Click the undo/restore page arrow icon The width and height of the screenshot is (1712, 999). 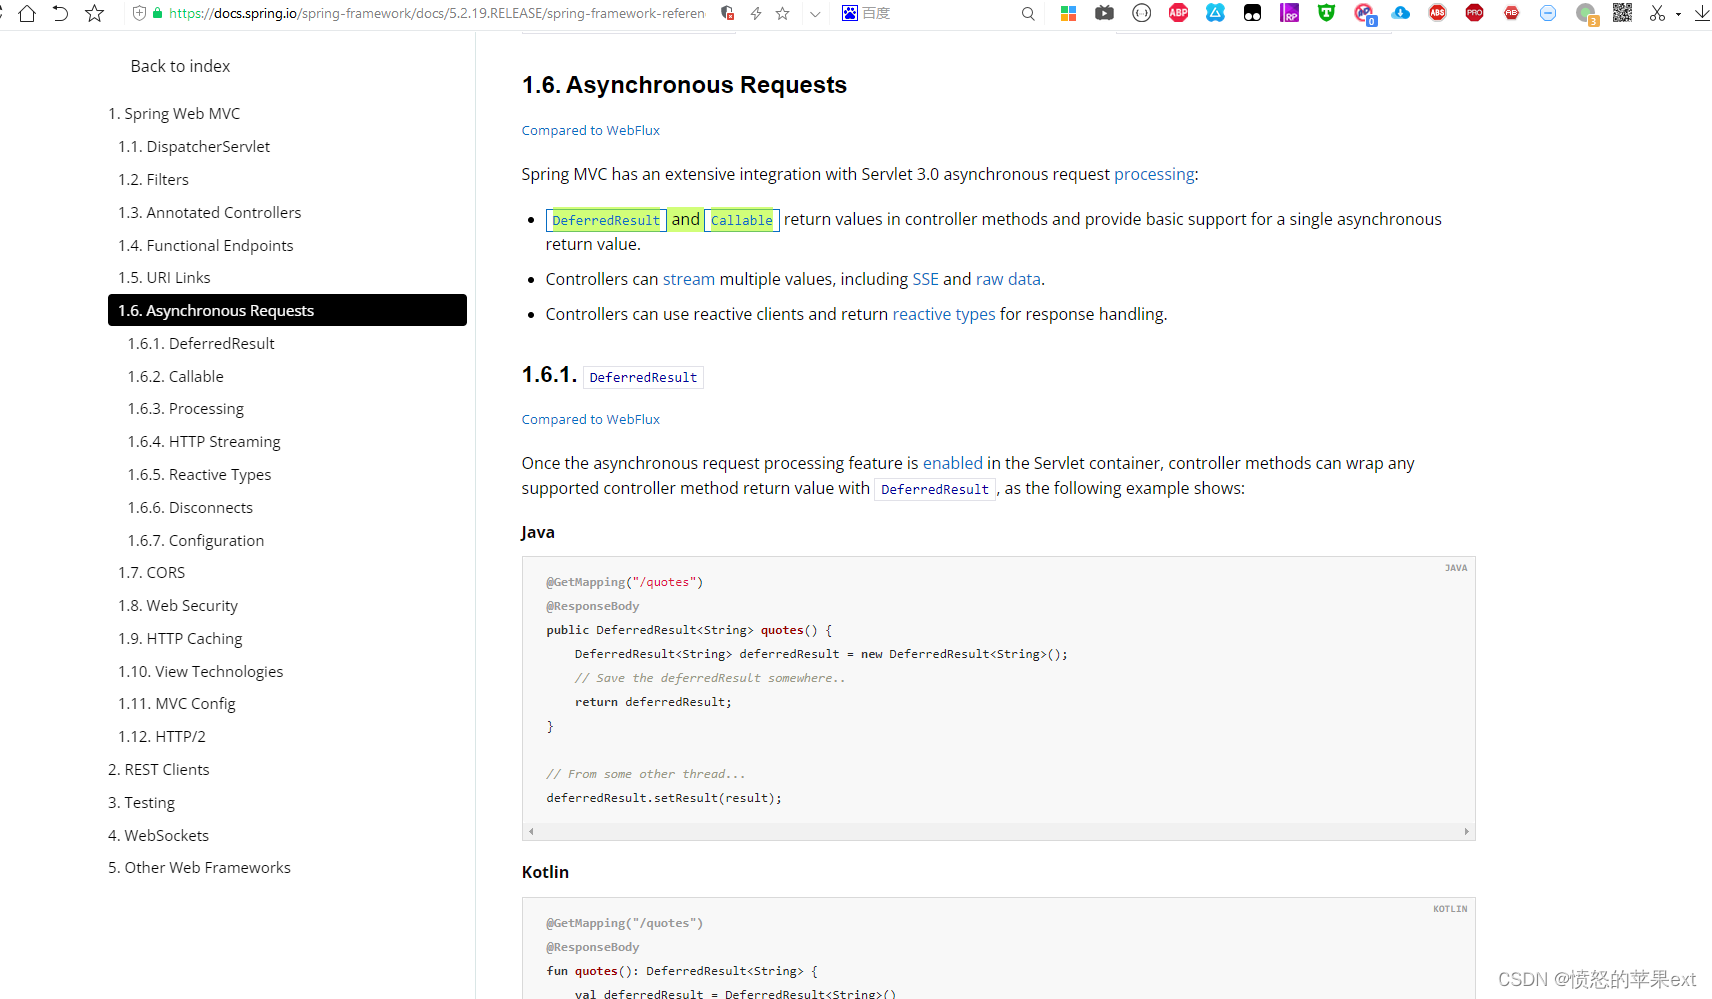click(60, 13)
